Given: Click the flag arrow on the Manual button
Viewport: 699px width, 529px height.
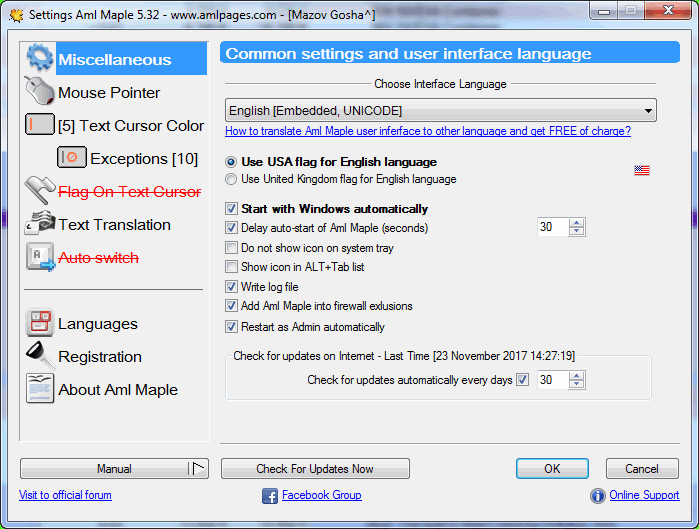Looking at the screenshot, I should pos(198,469).
